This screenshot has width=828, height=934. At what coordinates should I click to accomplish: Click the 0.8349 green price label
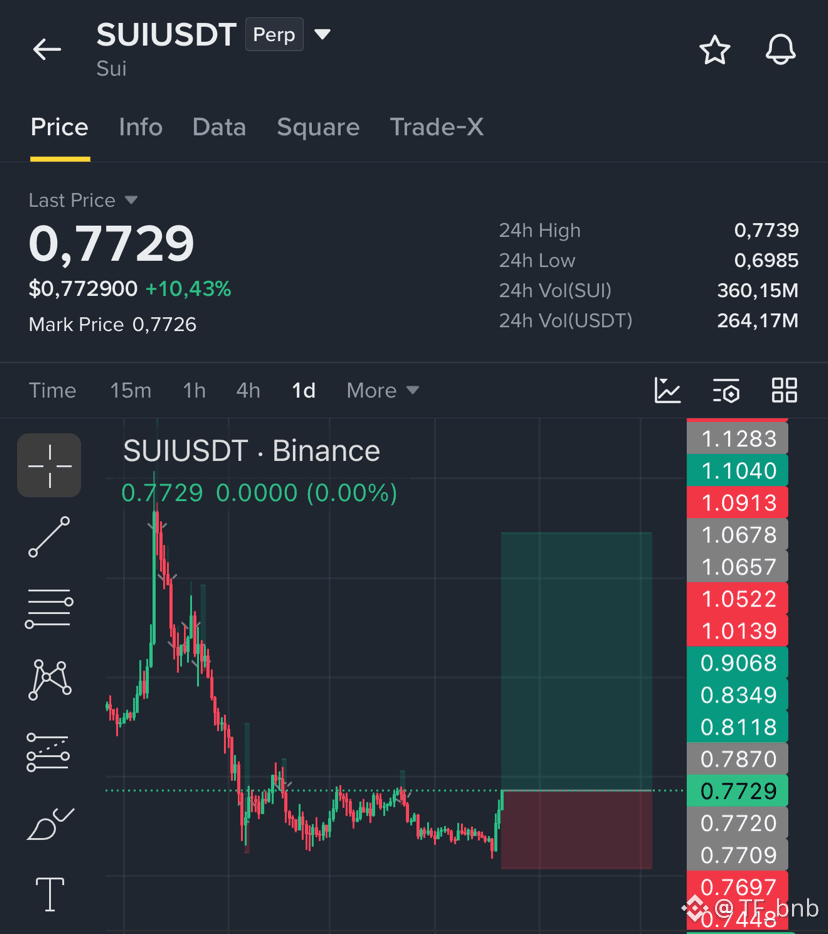click(738, 695)
